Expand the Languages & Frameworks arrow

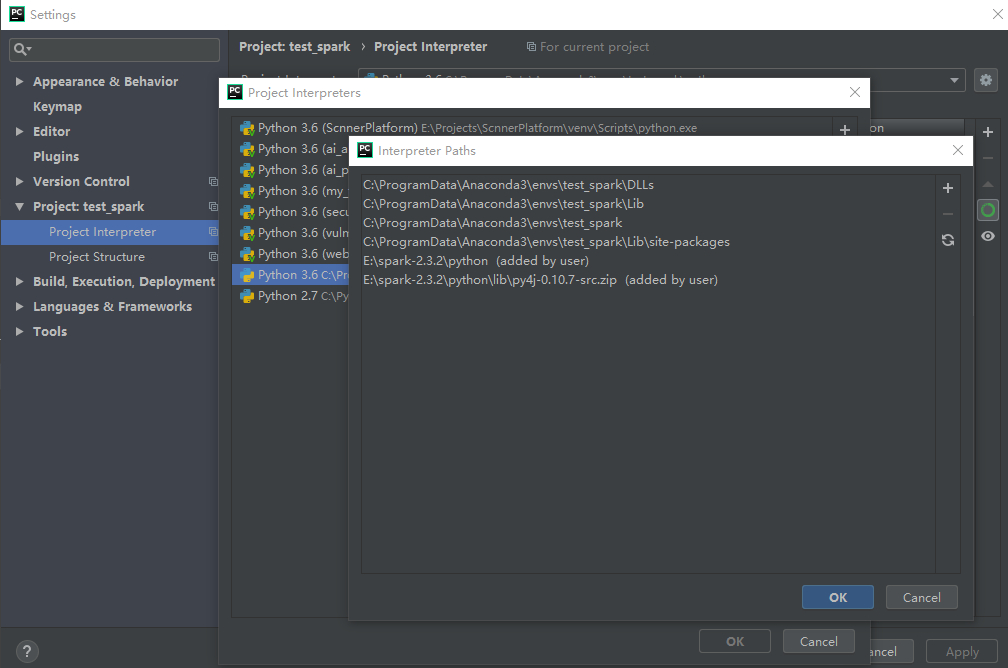19,306
